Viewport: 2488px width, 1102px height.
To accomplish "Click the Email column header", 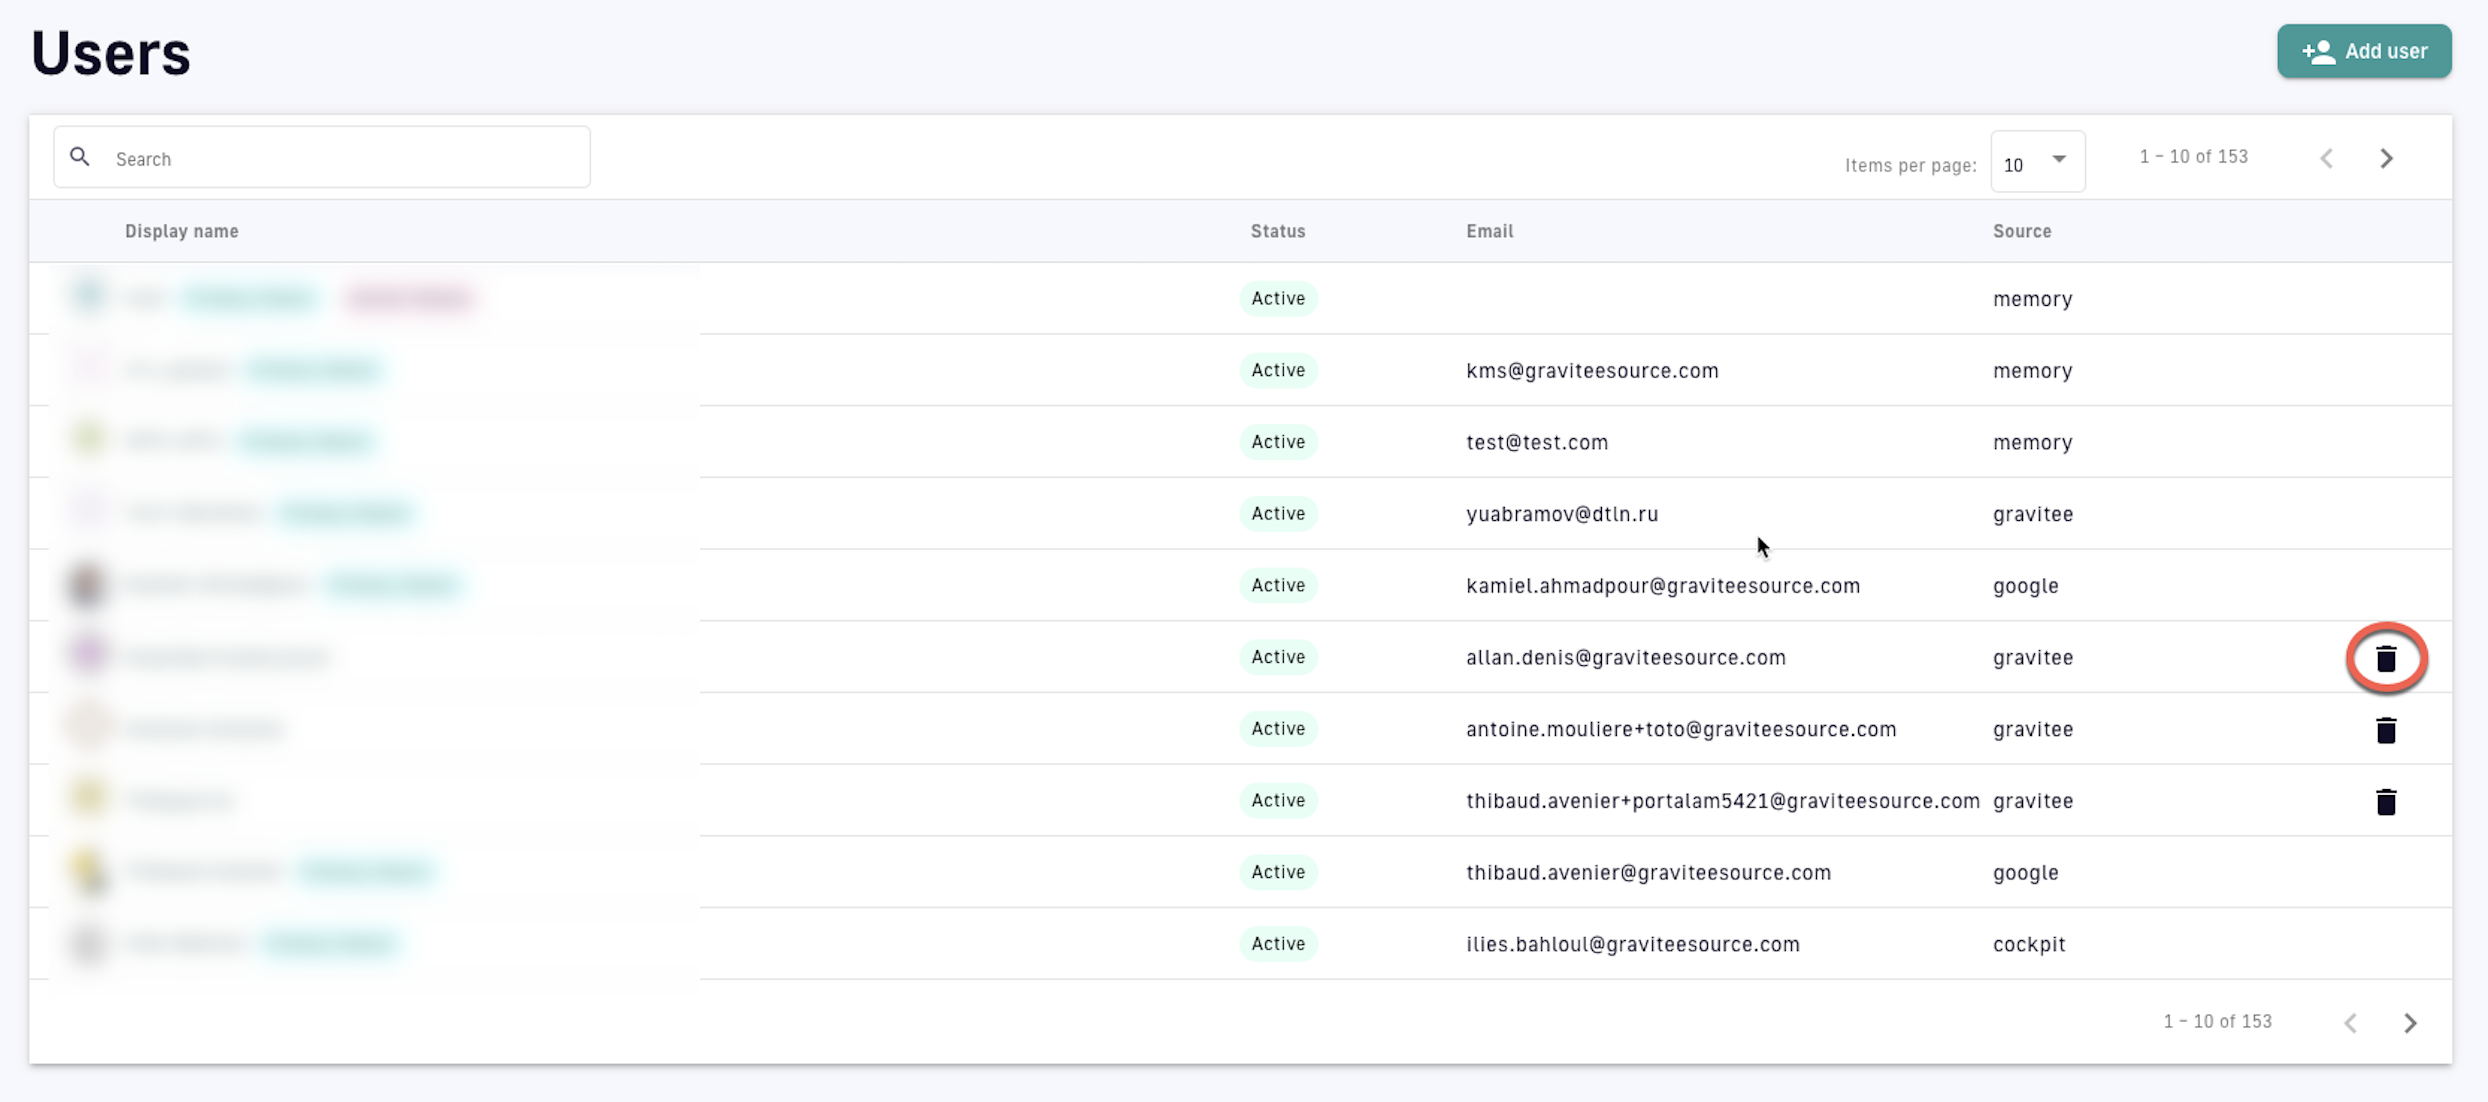I will [1489, 231].
